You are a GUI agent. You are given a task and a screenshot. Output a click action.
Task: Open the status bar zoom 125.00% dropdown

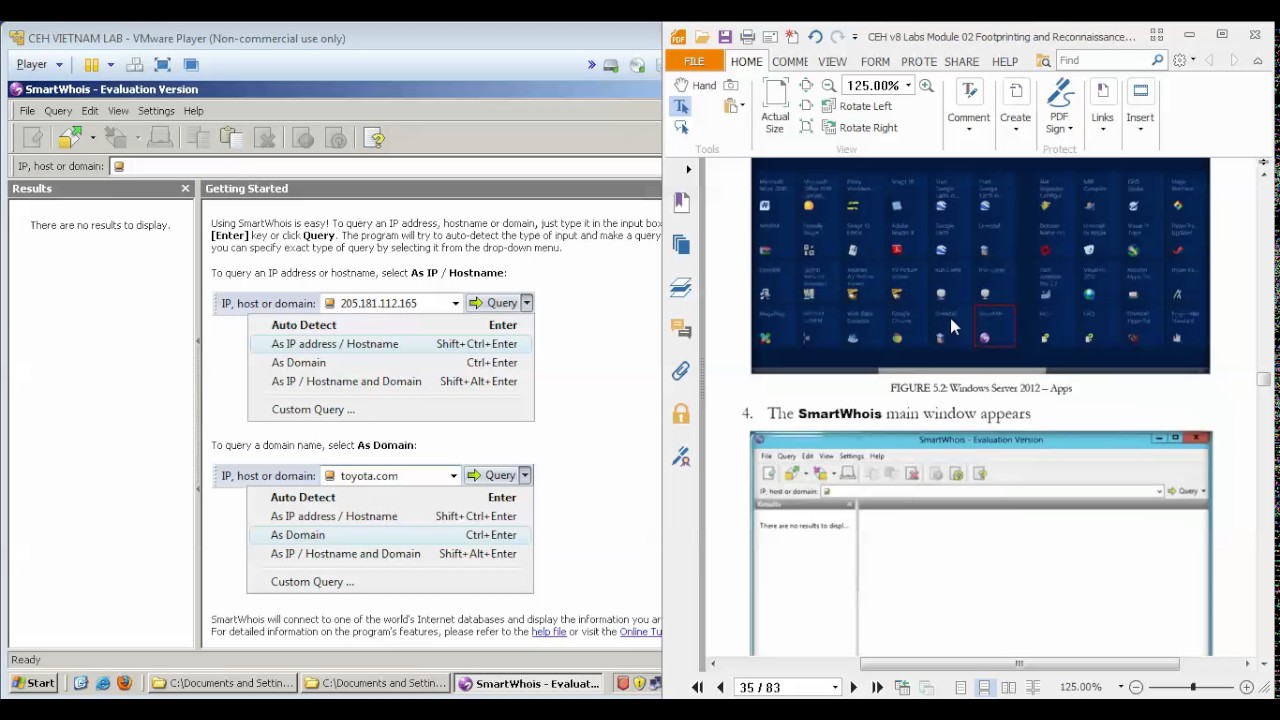(x=1120, y=688)
